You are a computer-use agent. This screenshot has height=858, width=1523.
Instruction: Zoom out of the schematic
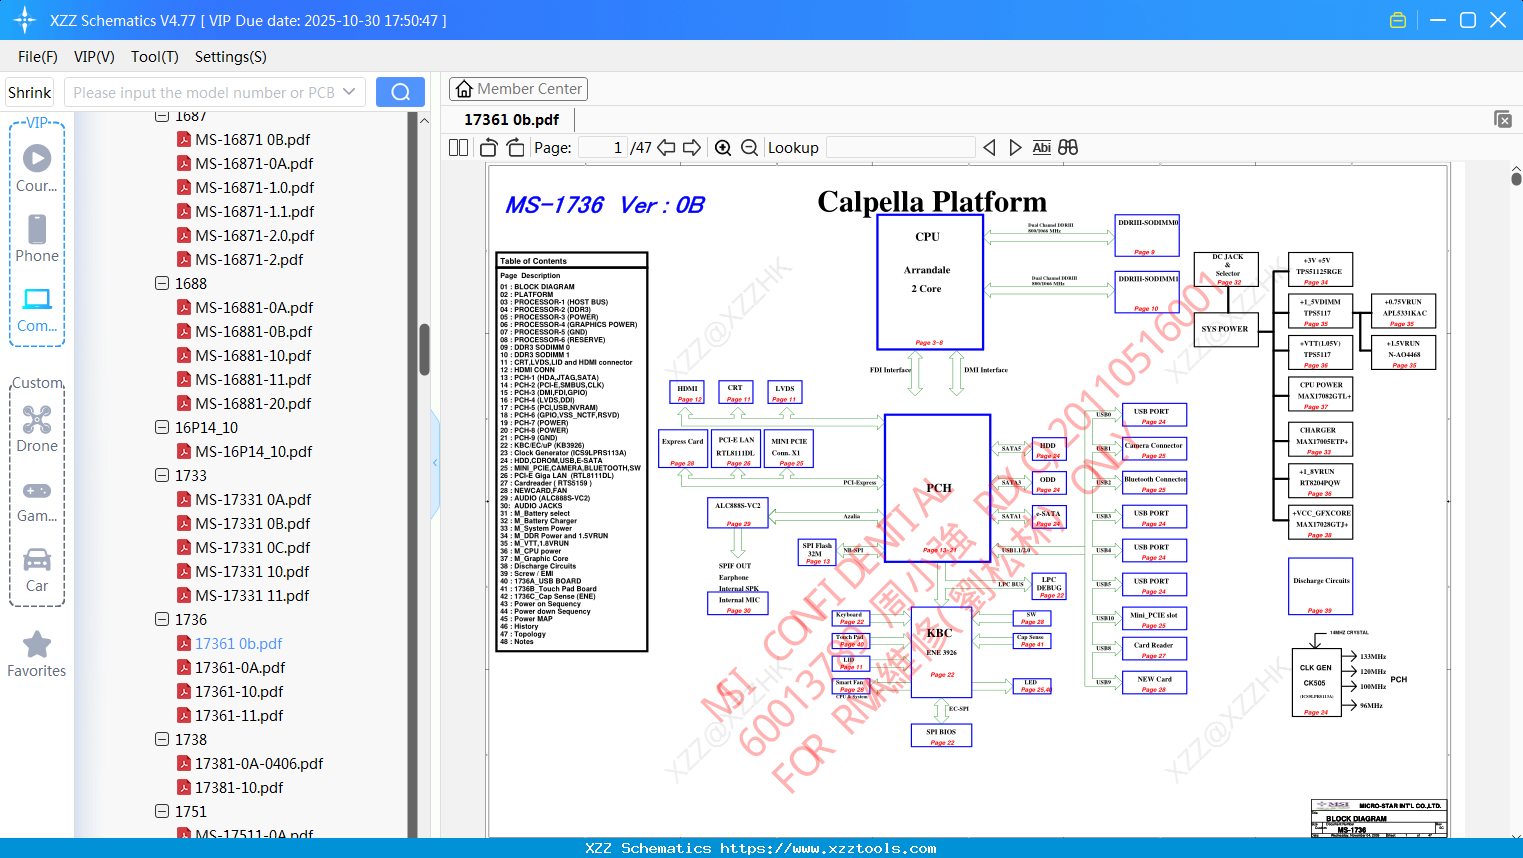(x=749, y=147)
